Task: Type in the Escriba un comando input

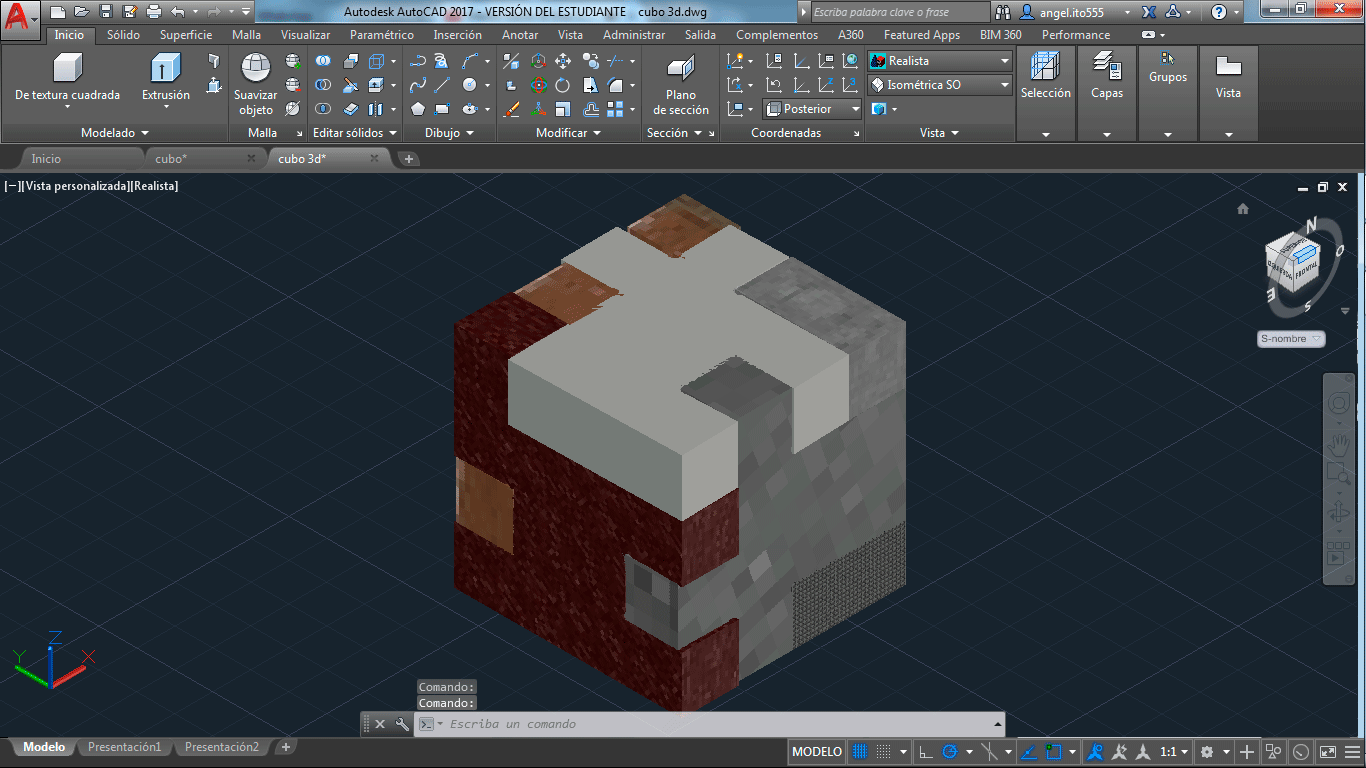Action: click(710, 724)
